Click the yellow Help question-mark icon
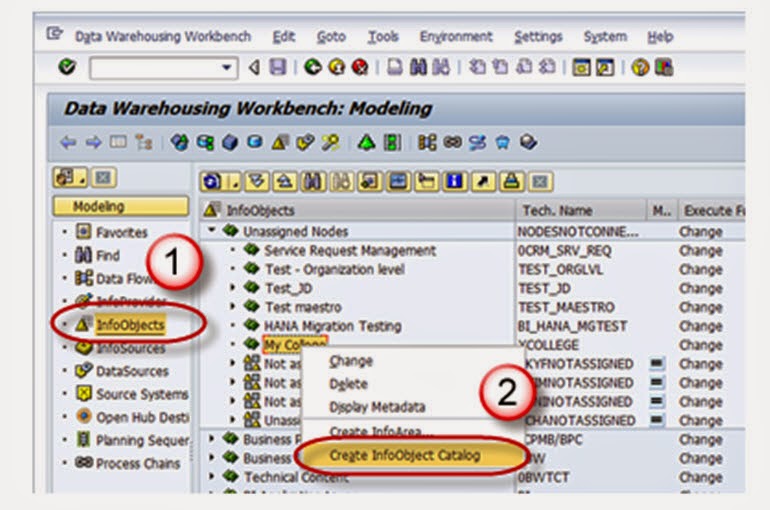The width and height of the screenshot is (770, 510). [x=640, y=67]
